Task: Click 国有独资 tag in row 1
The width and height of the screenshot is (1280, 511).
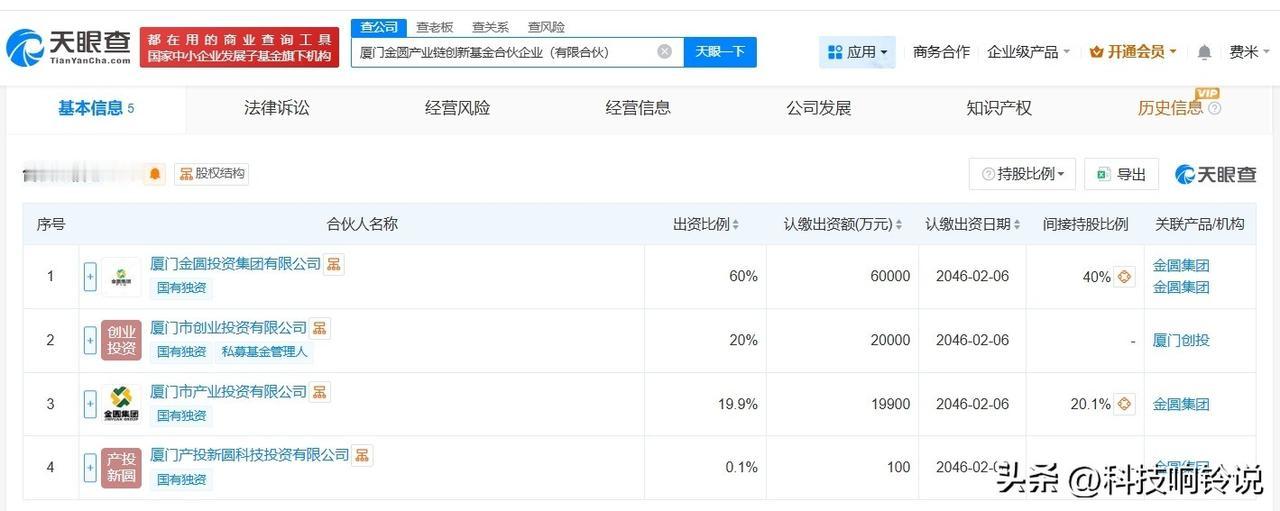Action: 181,288
